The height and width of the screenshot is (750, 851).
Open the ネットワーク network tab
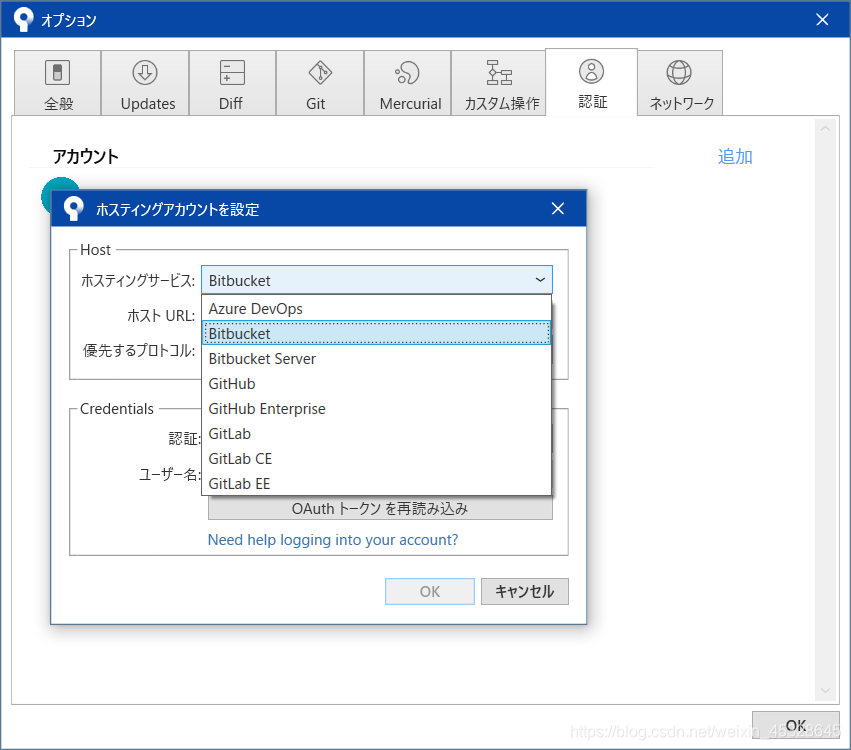[680, 83]
